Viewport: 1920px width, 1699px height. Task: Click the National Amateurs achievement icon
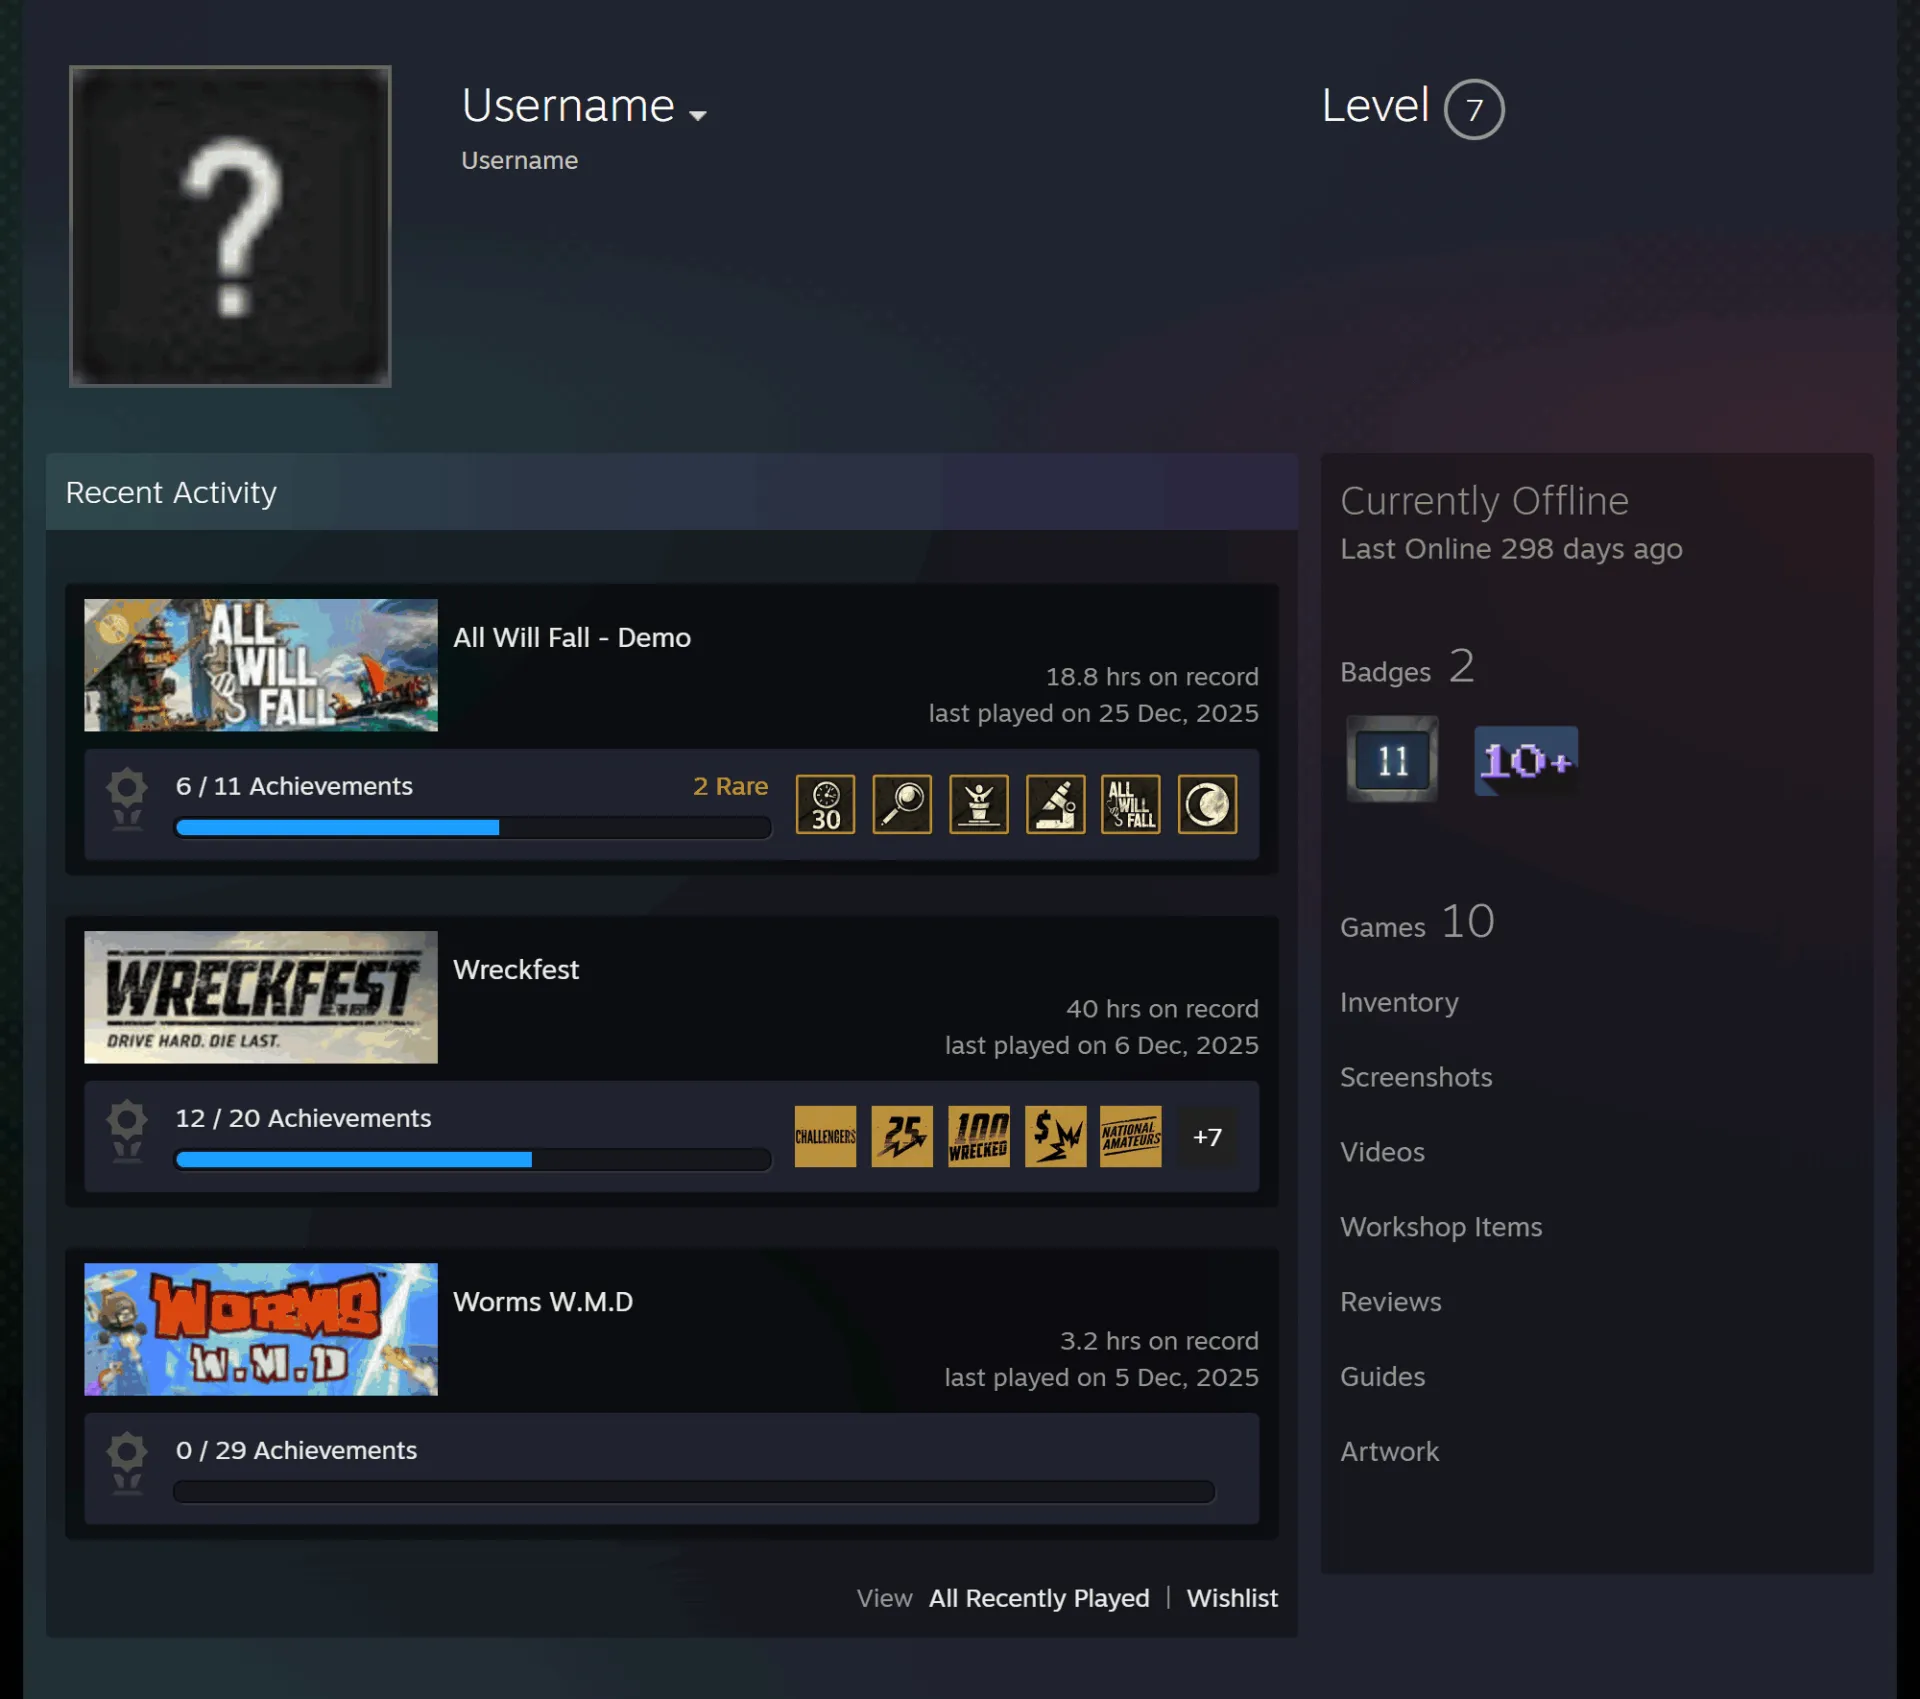click(x=1131, y=1136)
